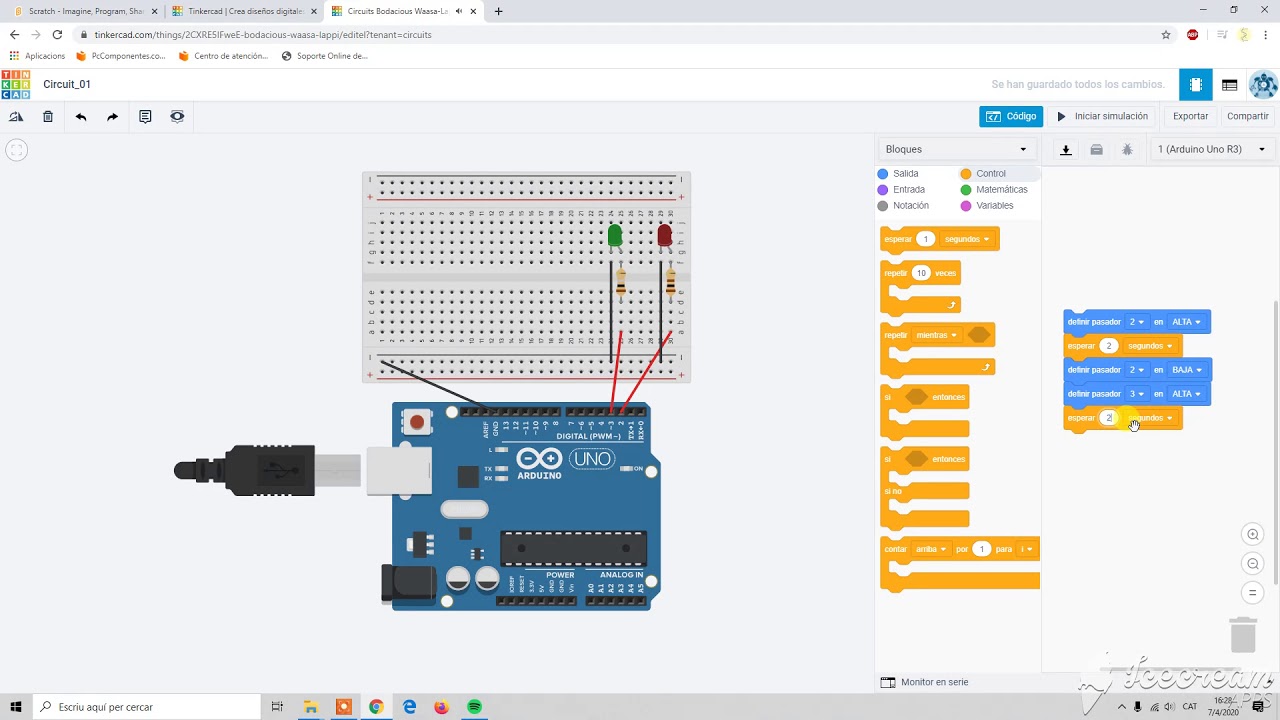Open the Aplicaciones bookmark
Viewport: 1280px width, 720px height.
click(x=37, y=56)
